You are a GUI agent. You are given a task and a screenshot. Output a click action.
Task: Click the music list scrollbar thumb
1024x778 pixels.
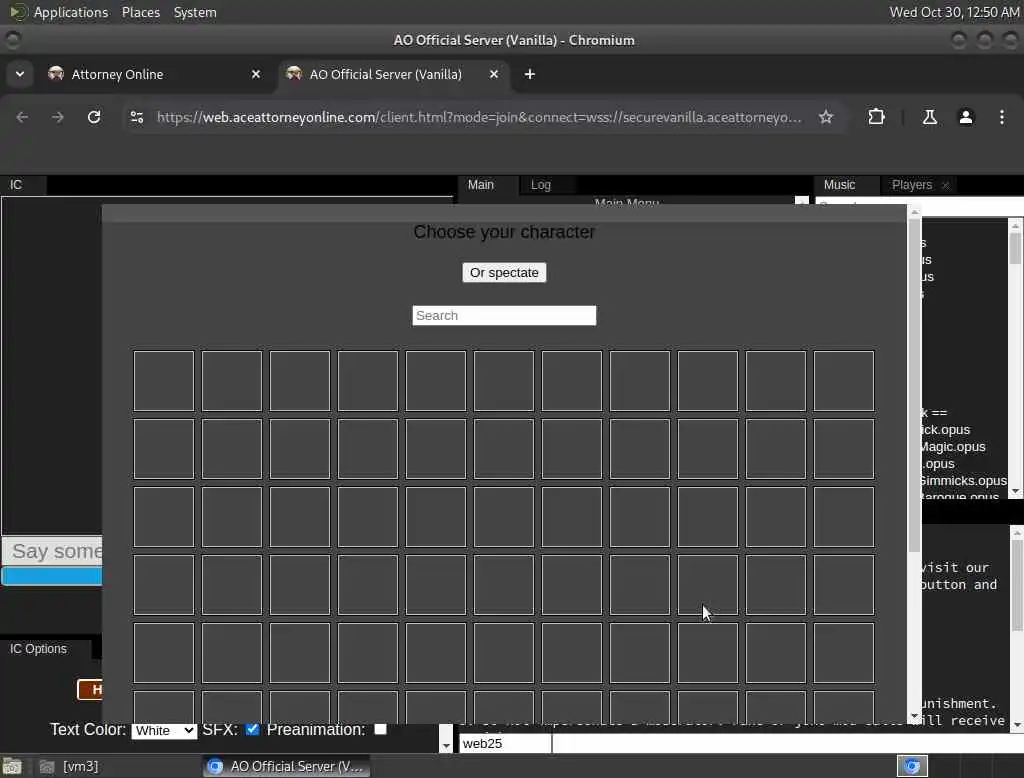(x=1015, y=248)
